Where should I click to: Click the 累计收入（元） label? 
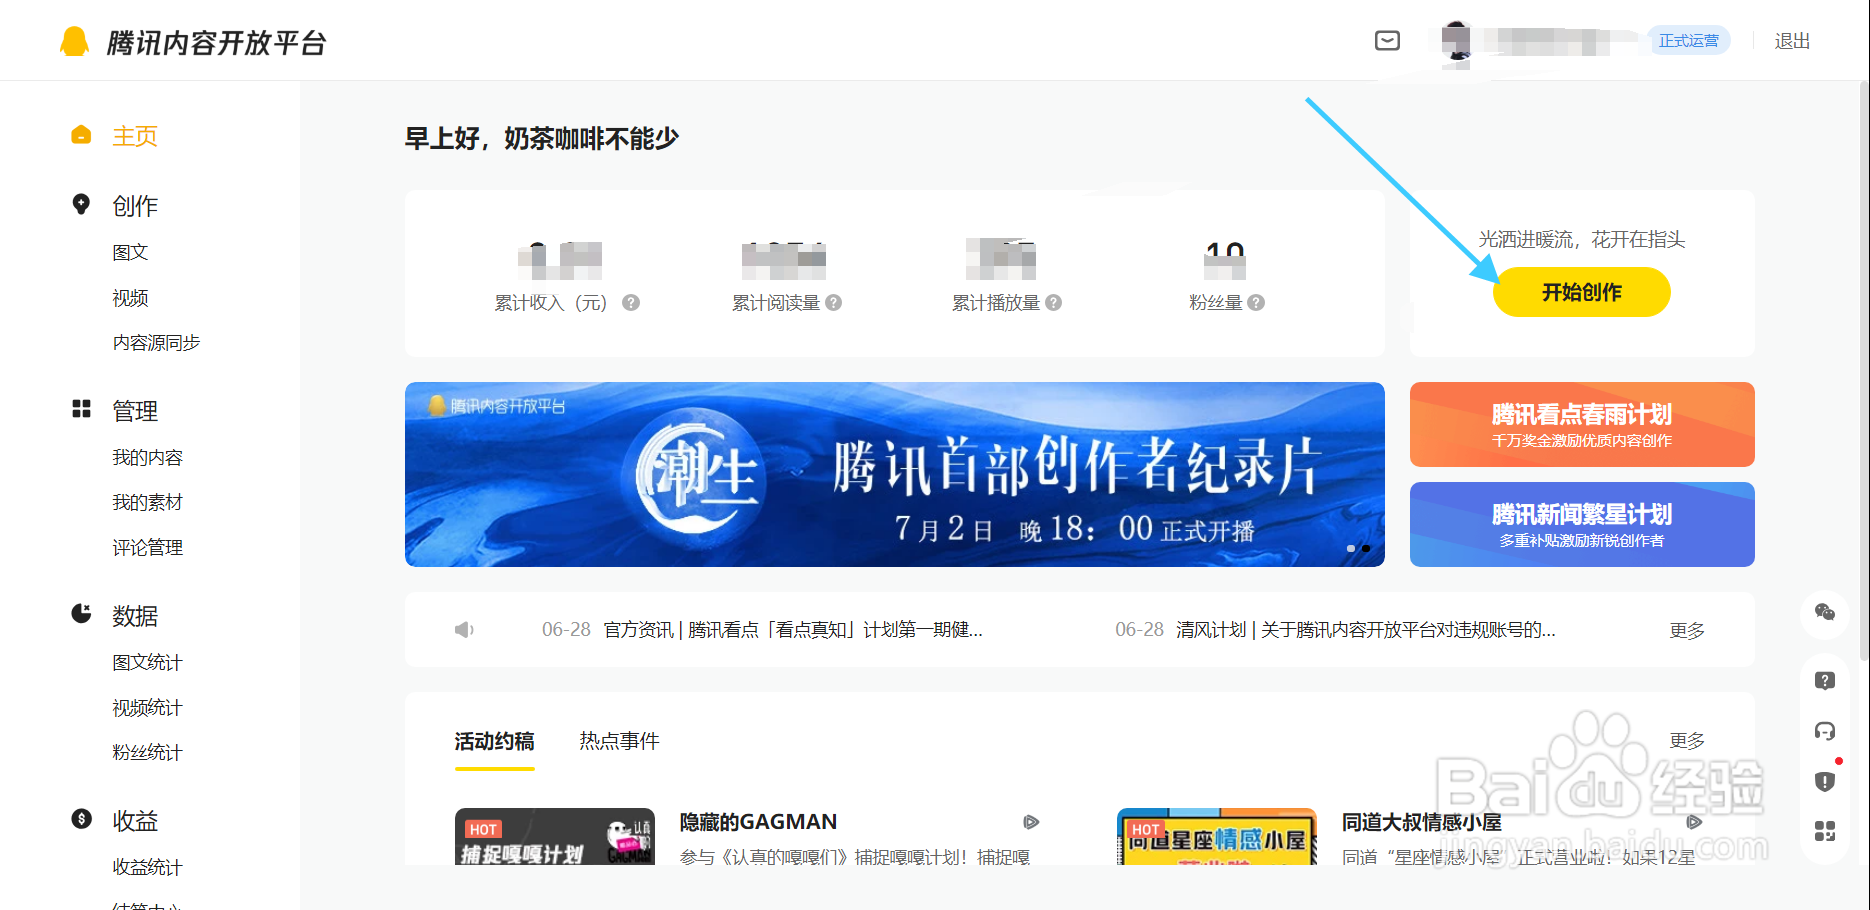coord(551,302)
